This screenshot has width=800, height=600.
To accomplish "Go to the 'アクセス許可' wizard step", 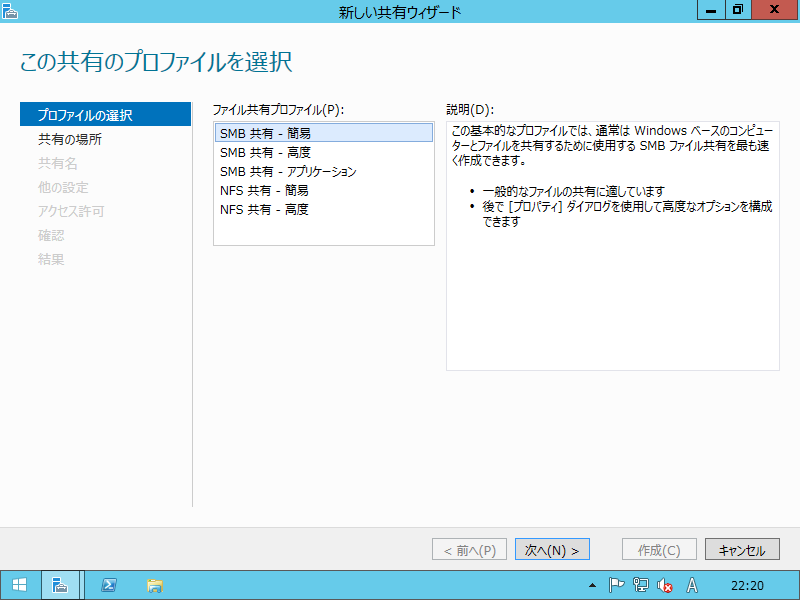I will (71, 211).
